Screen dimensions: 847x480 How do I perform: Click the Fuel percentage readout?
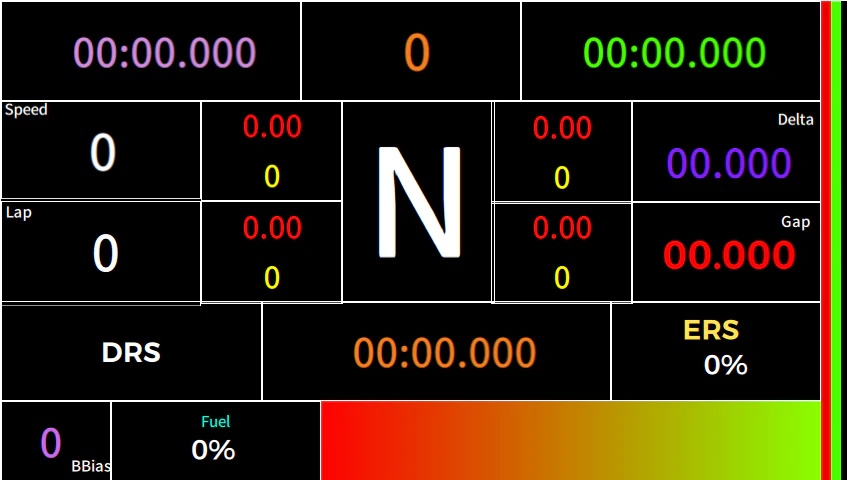pos(213,450)
